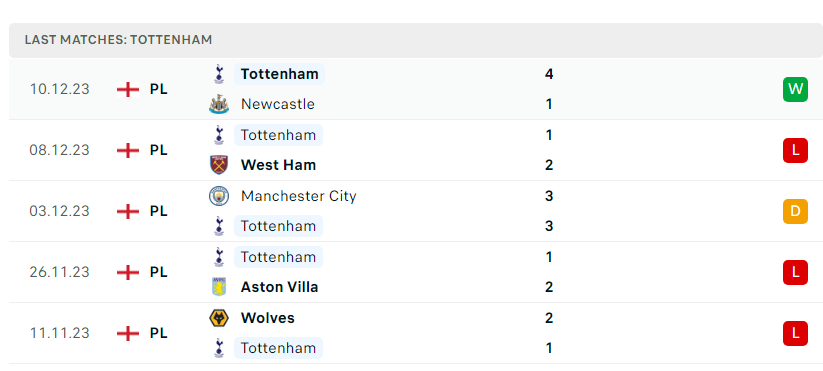The image size is (823, 371).
Task: Click the West Ham club crest icon
Action: (219, 165)
